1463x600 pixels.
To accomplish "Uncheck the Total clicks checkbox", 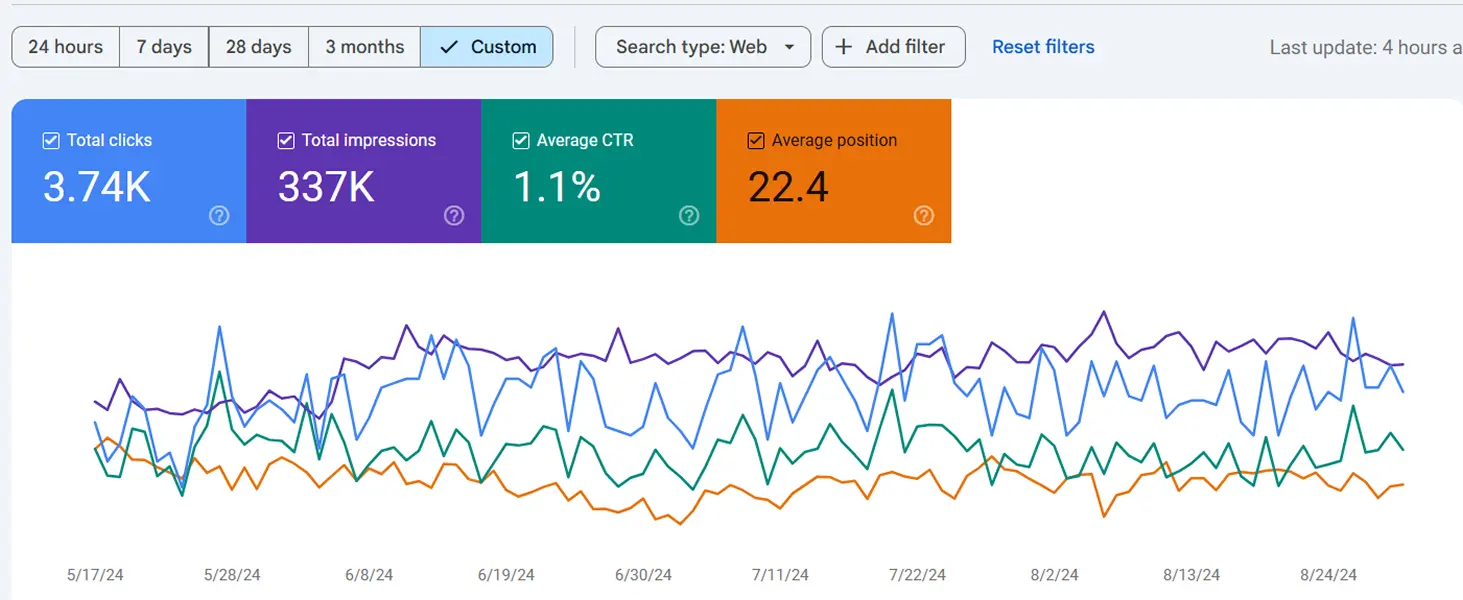I will (x=51, y=141).
